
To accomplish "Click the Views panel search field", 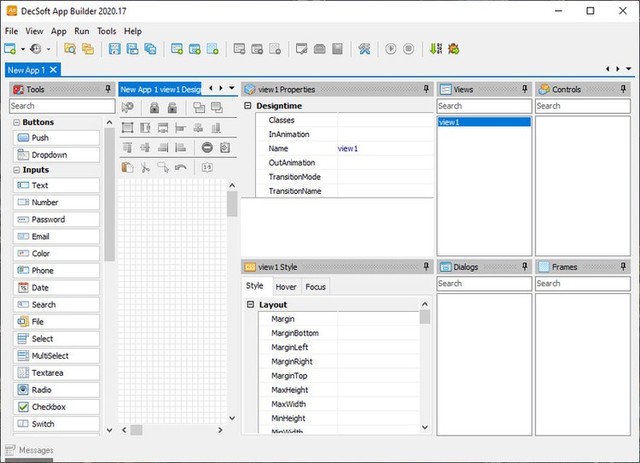I will pos(484,105).
